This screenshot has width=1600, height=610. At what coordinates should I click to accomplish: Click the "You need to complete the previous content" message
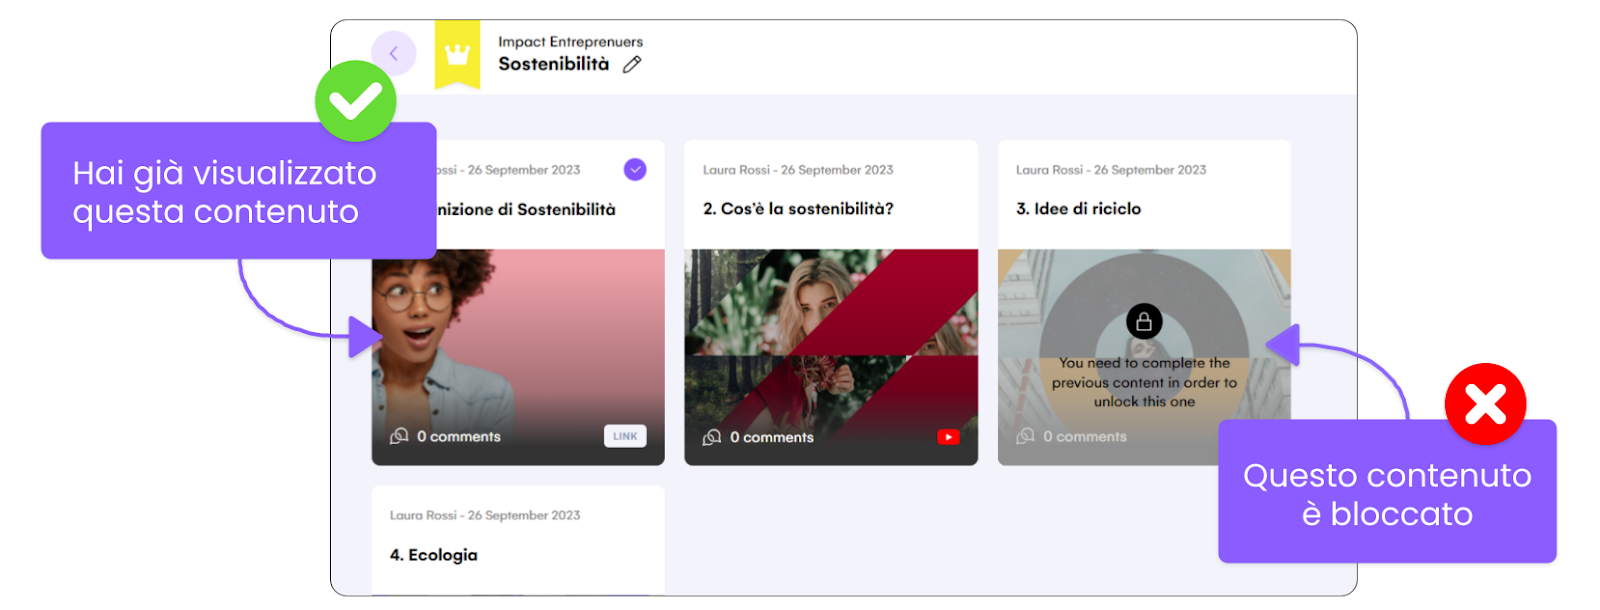[x=1144, y=382]
